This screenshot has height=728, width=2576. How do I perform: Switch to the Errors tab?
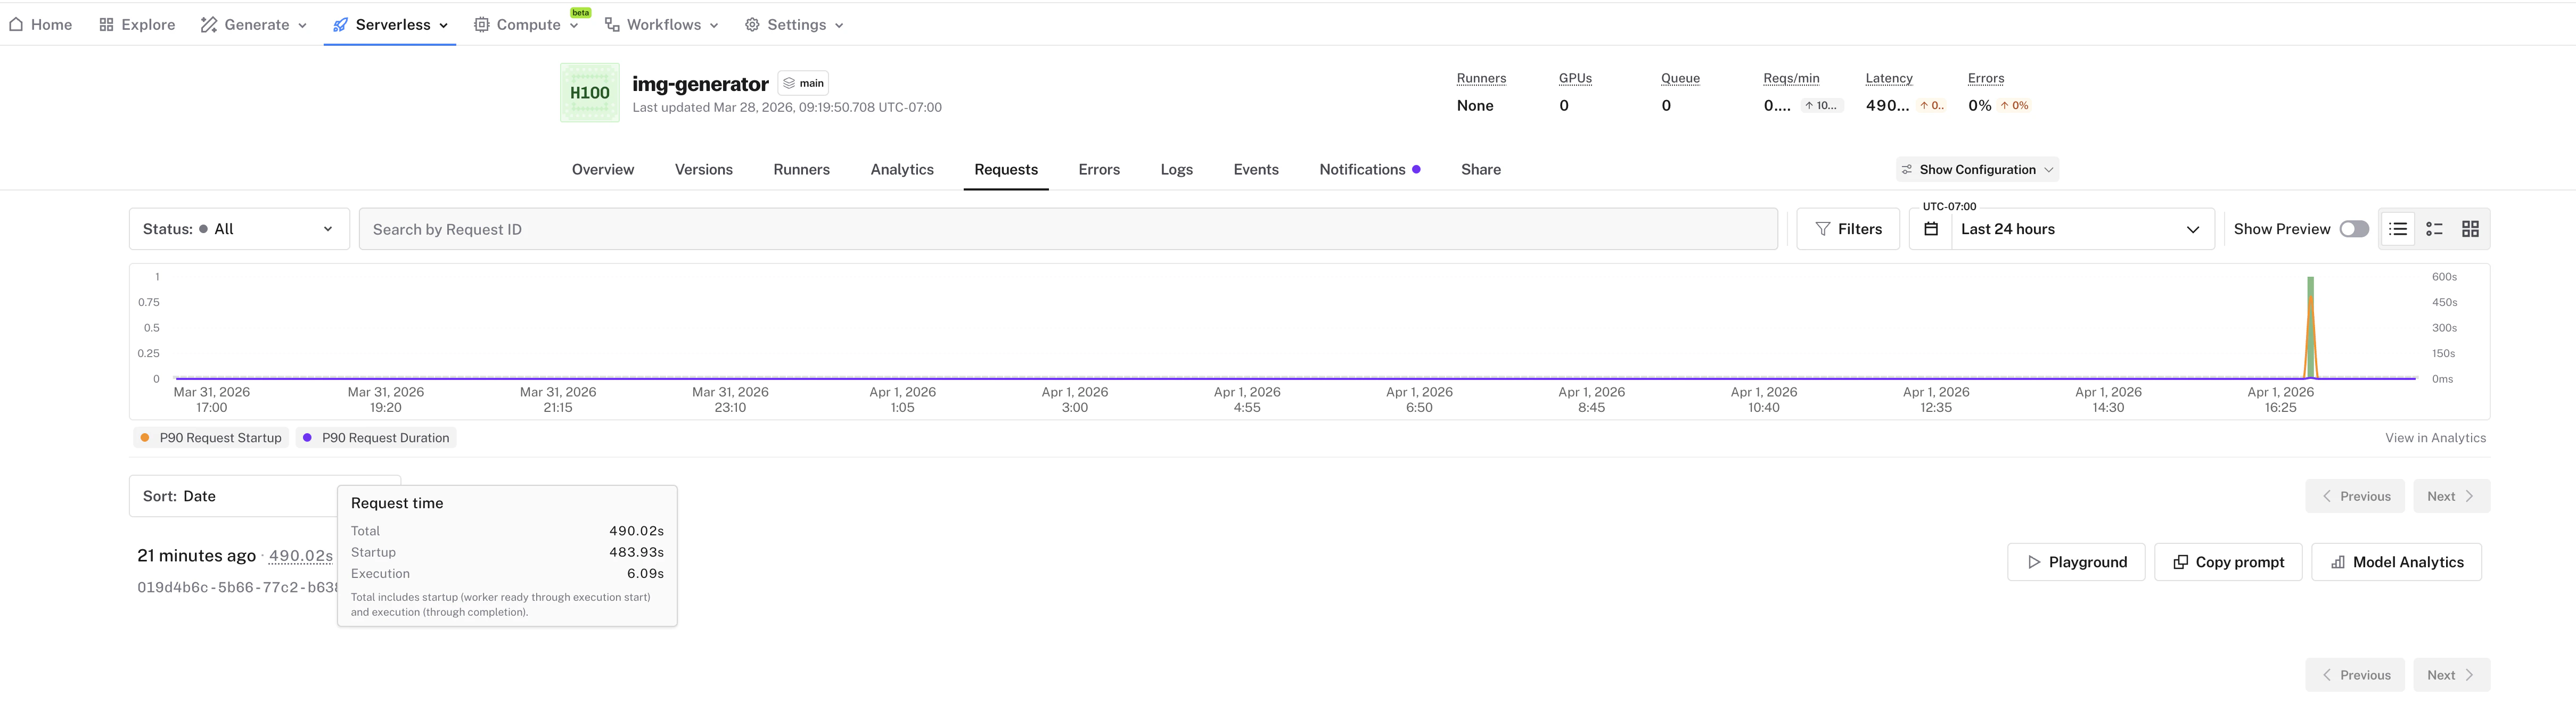tap(1098, 169)
